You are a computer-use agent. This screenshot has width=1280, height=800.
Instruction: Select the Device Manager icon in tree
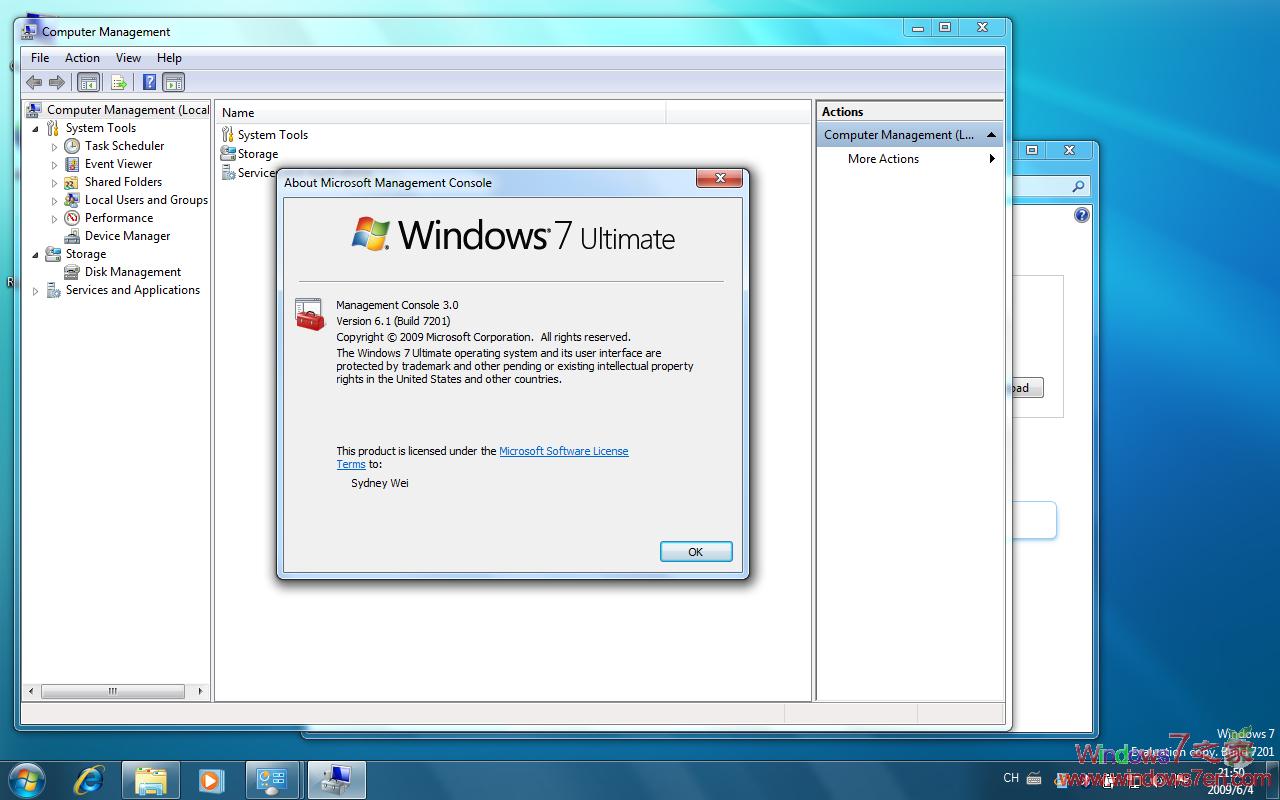click(72, 236)
